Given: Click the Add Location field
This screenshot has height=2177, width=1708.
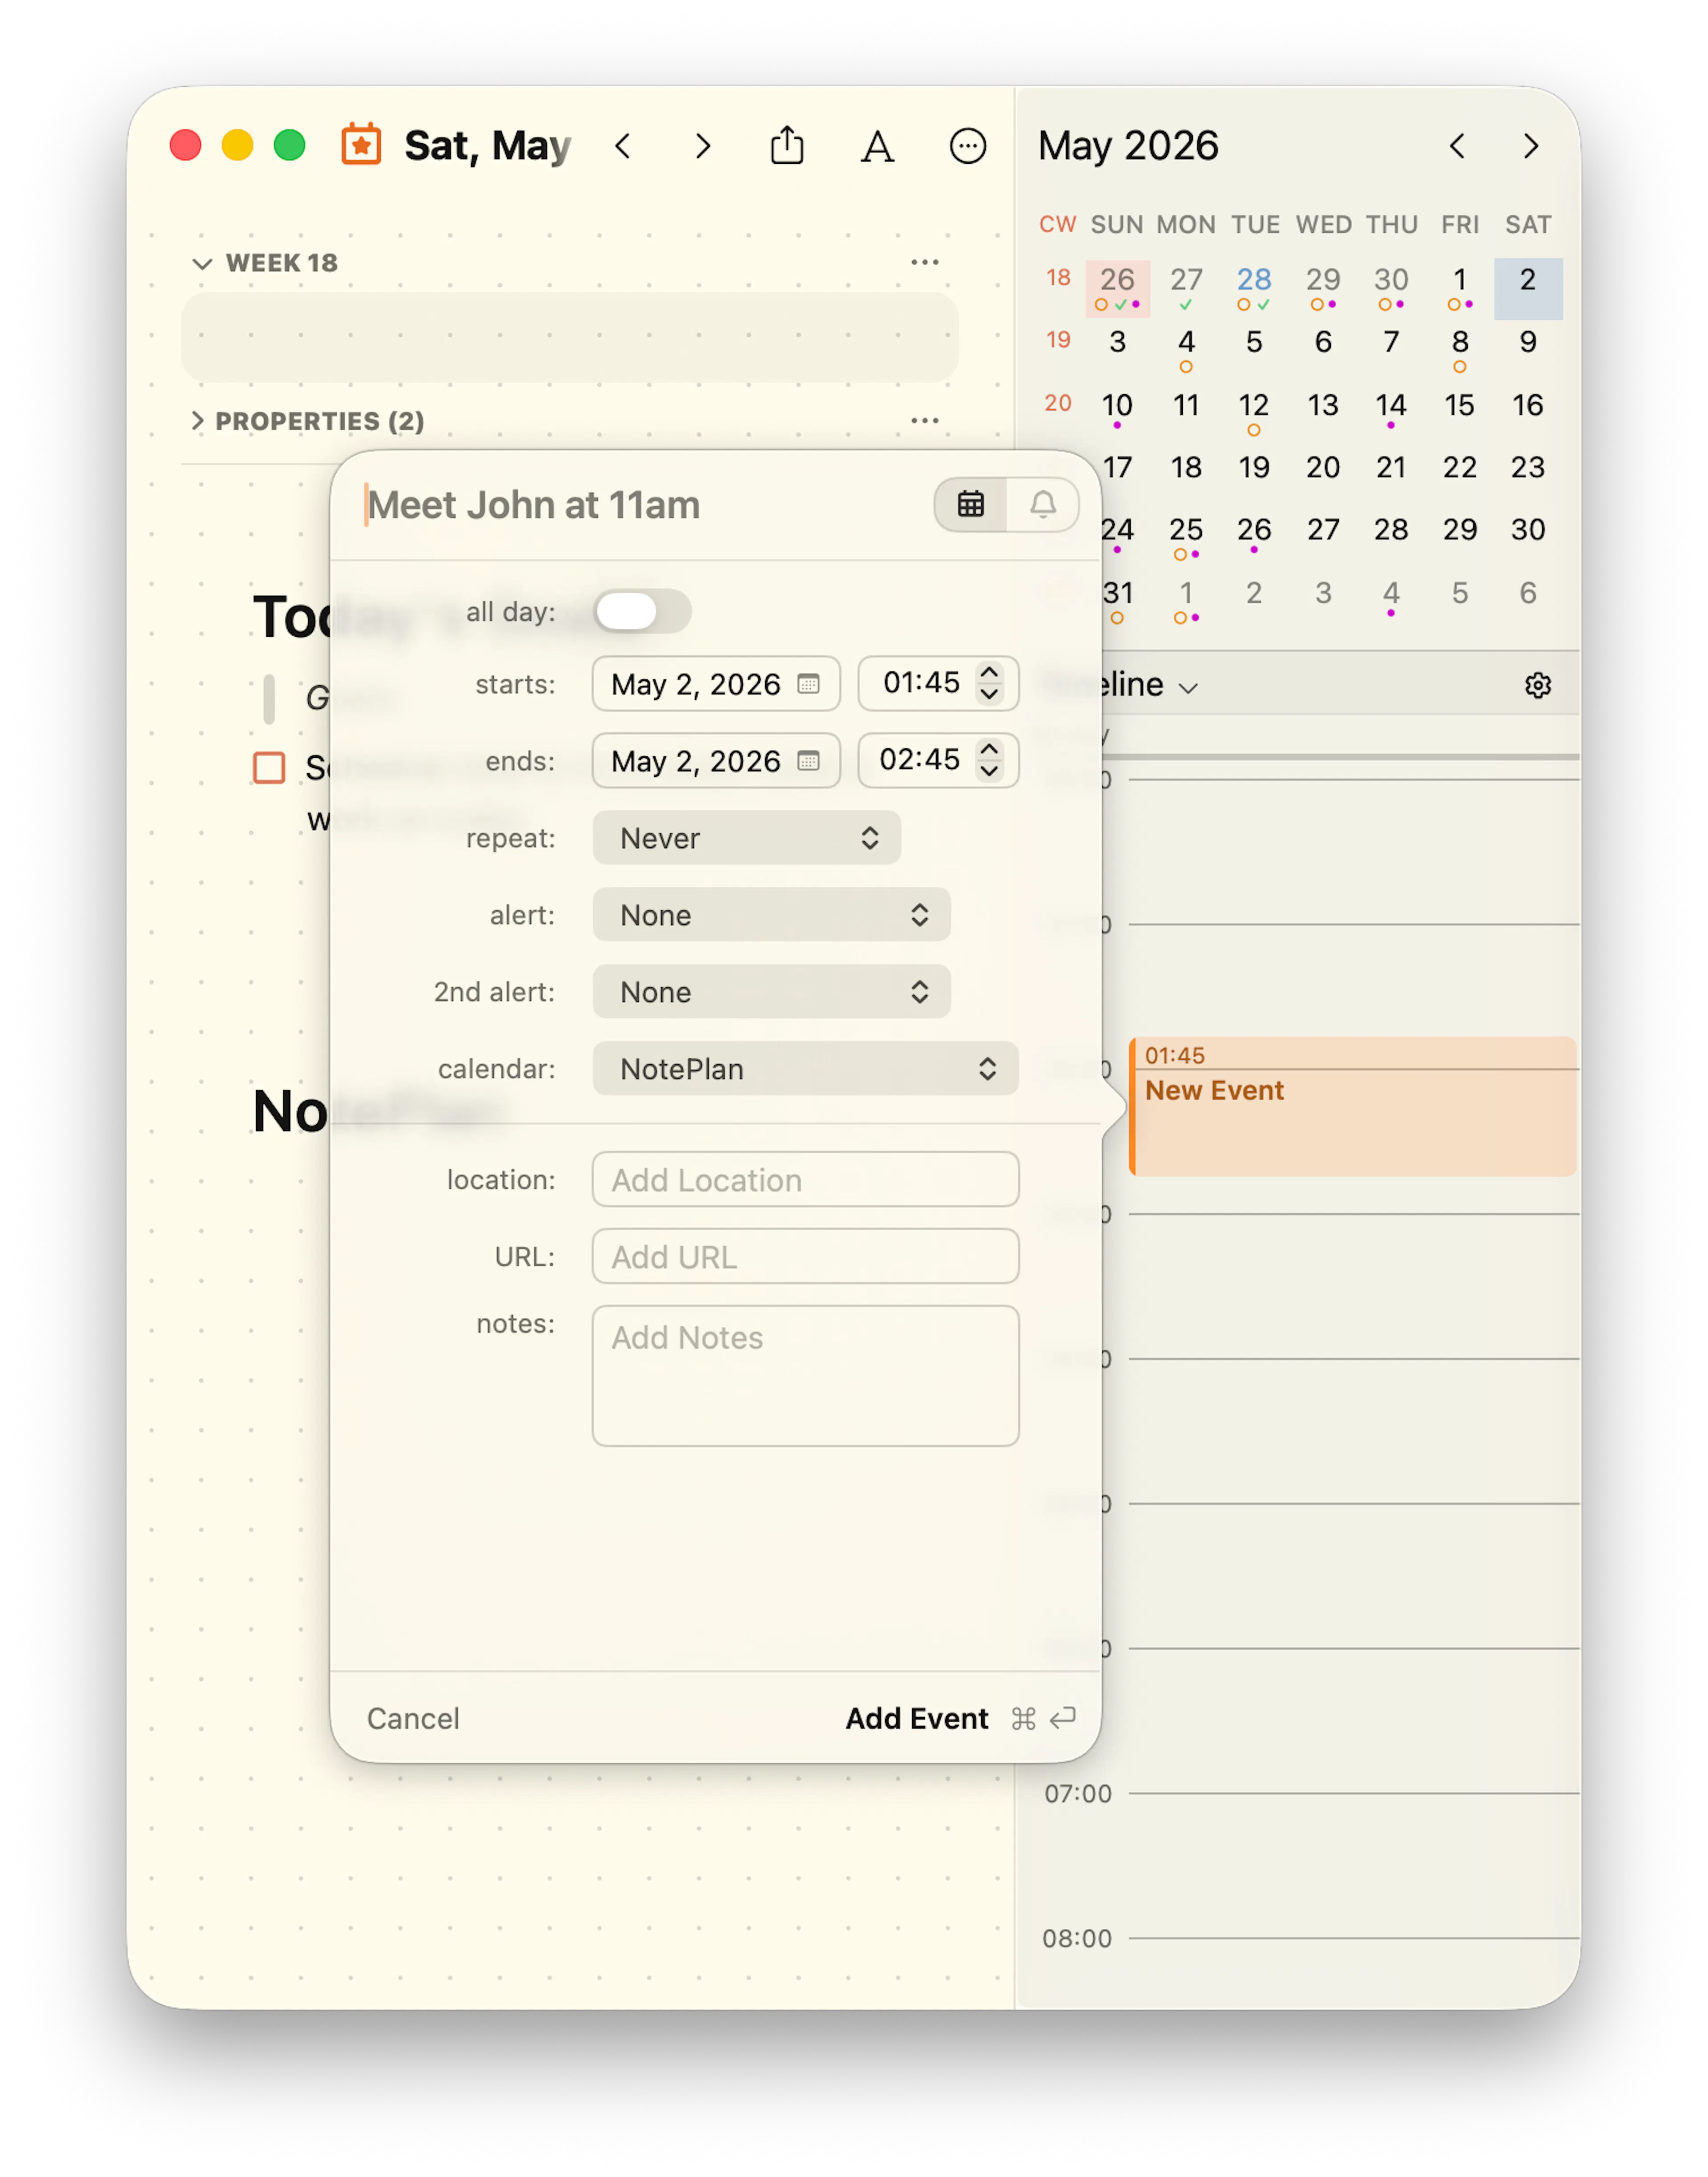Looking at the screenshot, I should [x=805, y=1180].
